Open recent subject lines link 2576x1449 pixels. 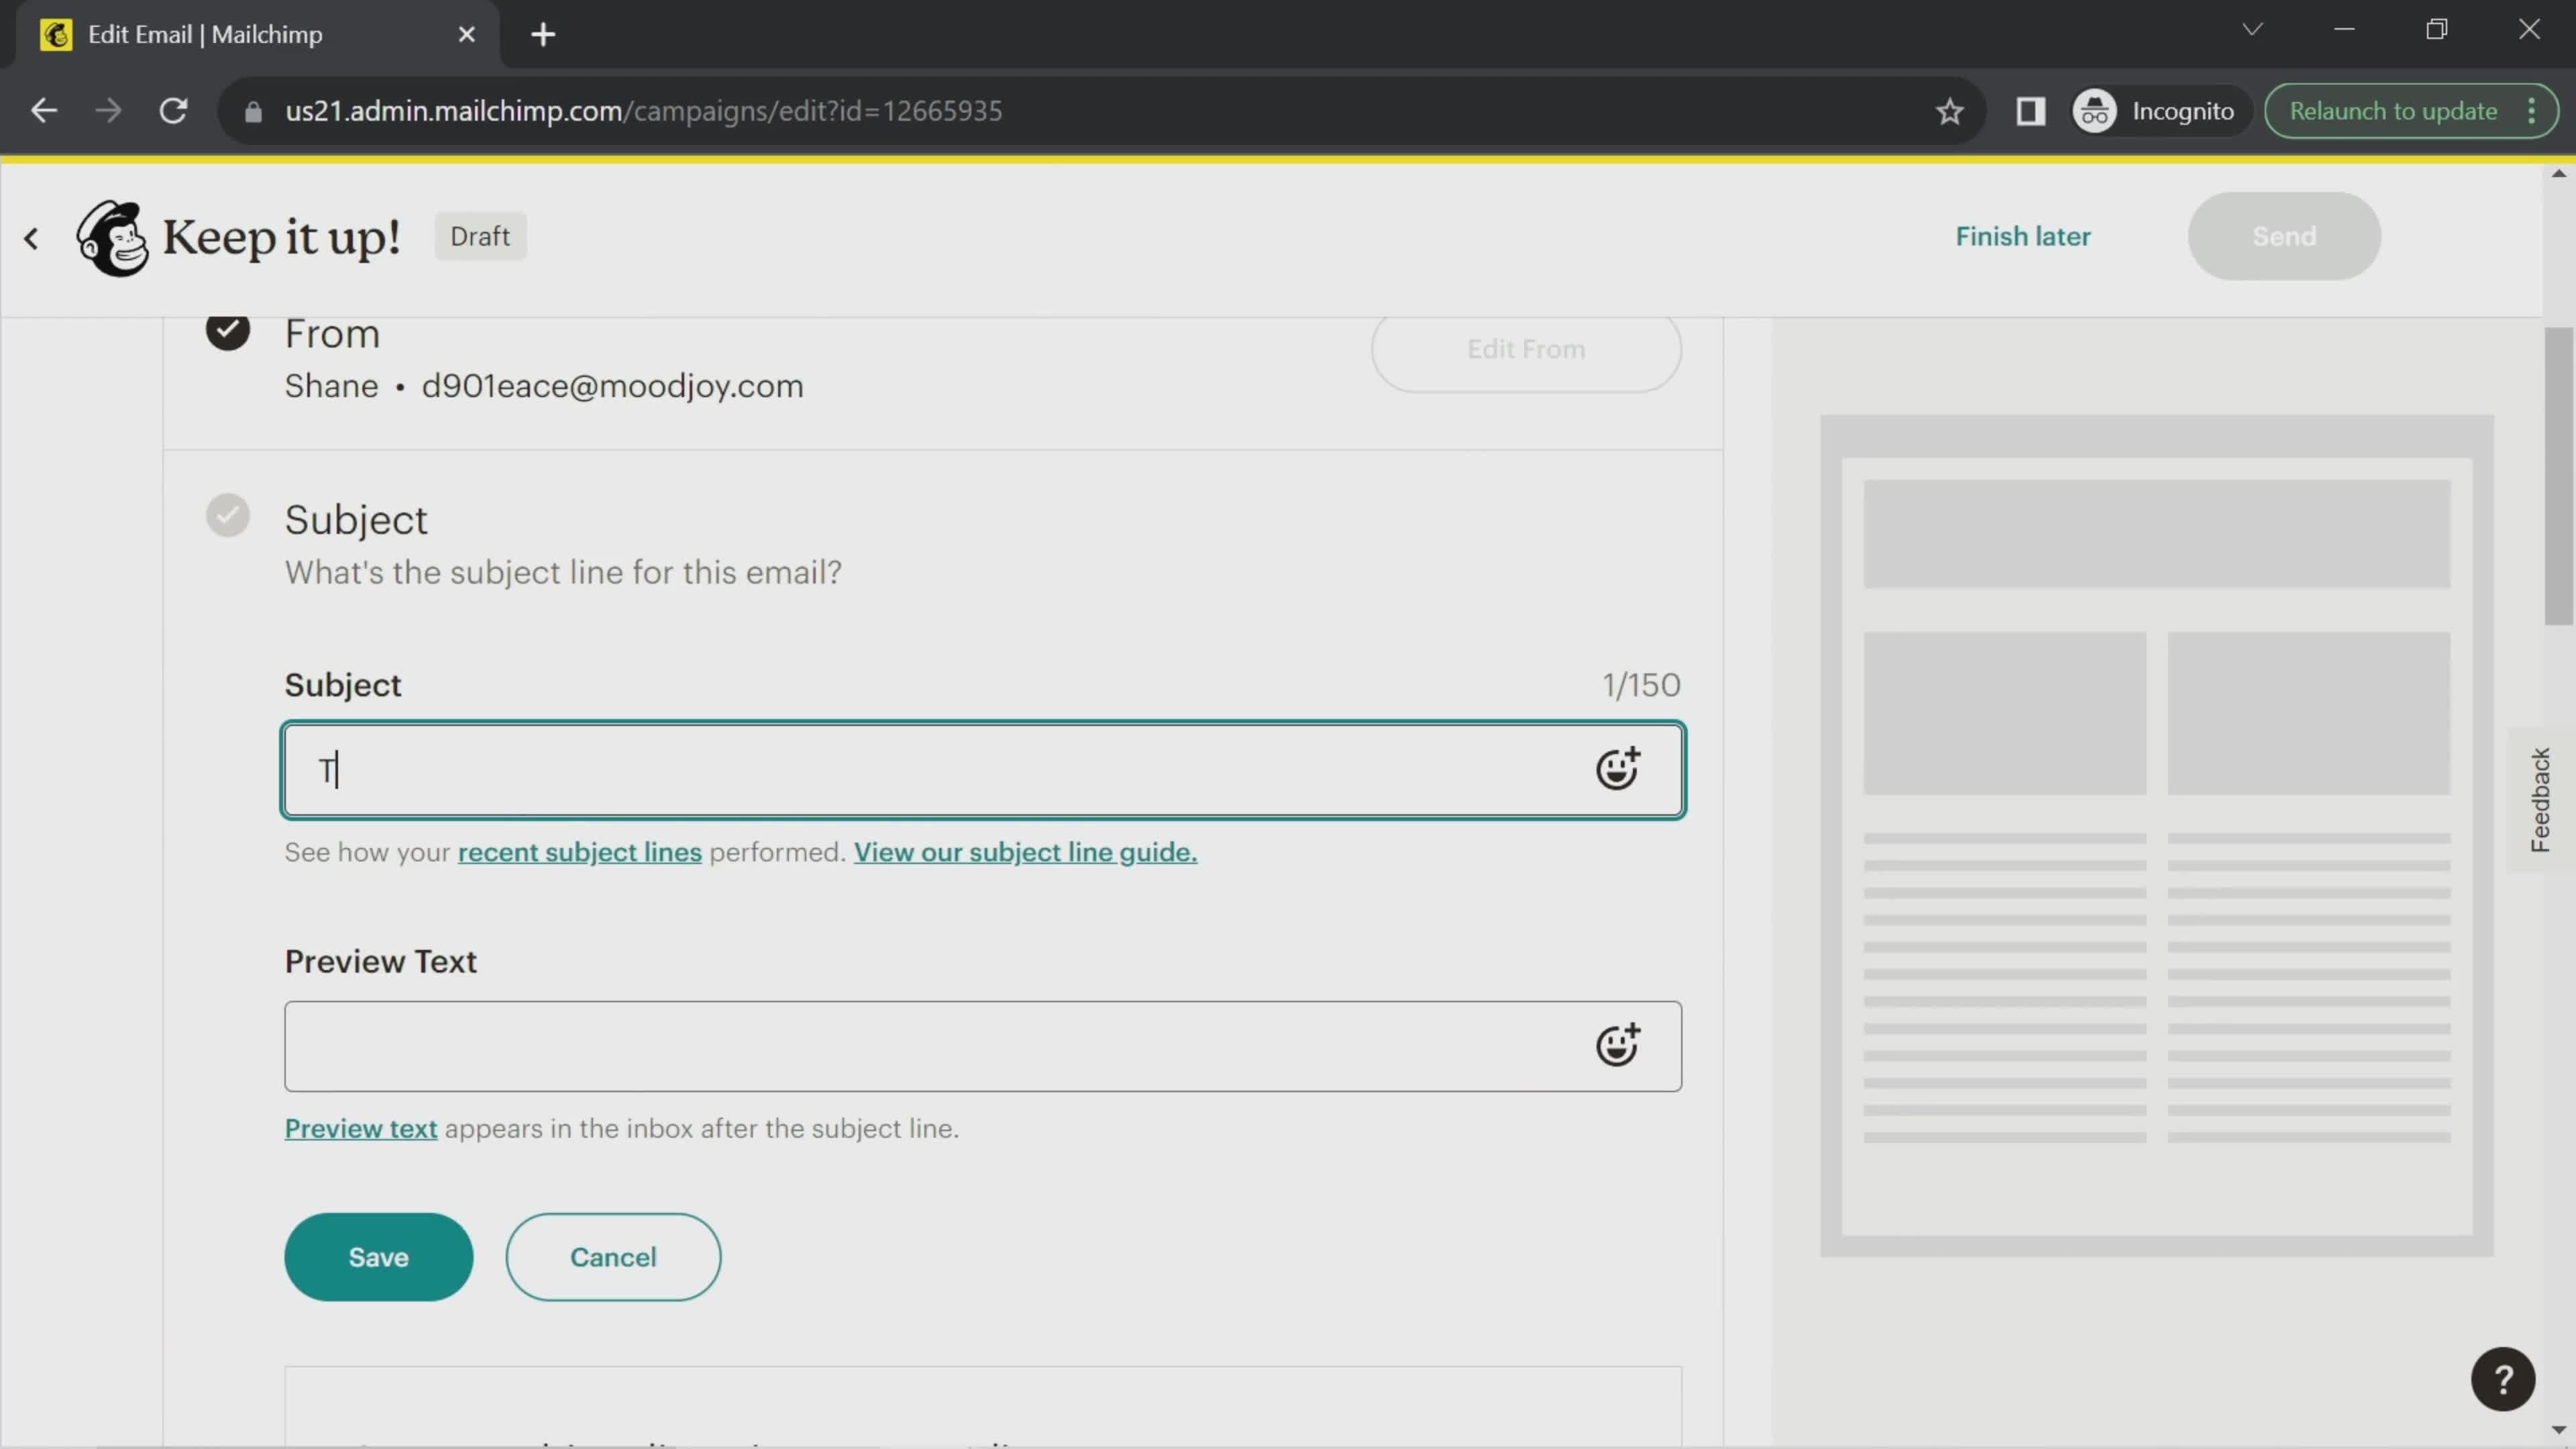click(x=578, y=851)
